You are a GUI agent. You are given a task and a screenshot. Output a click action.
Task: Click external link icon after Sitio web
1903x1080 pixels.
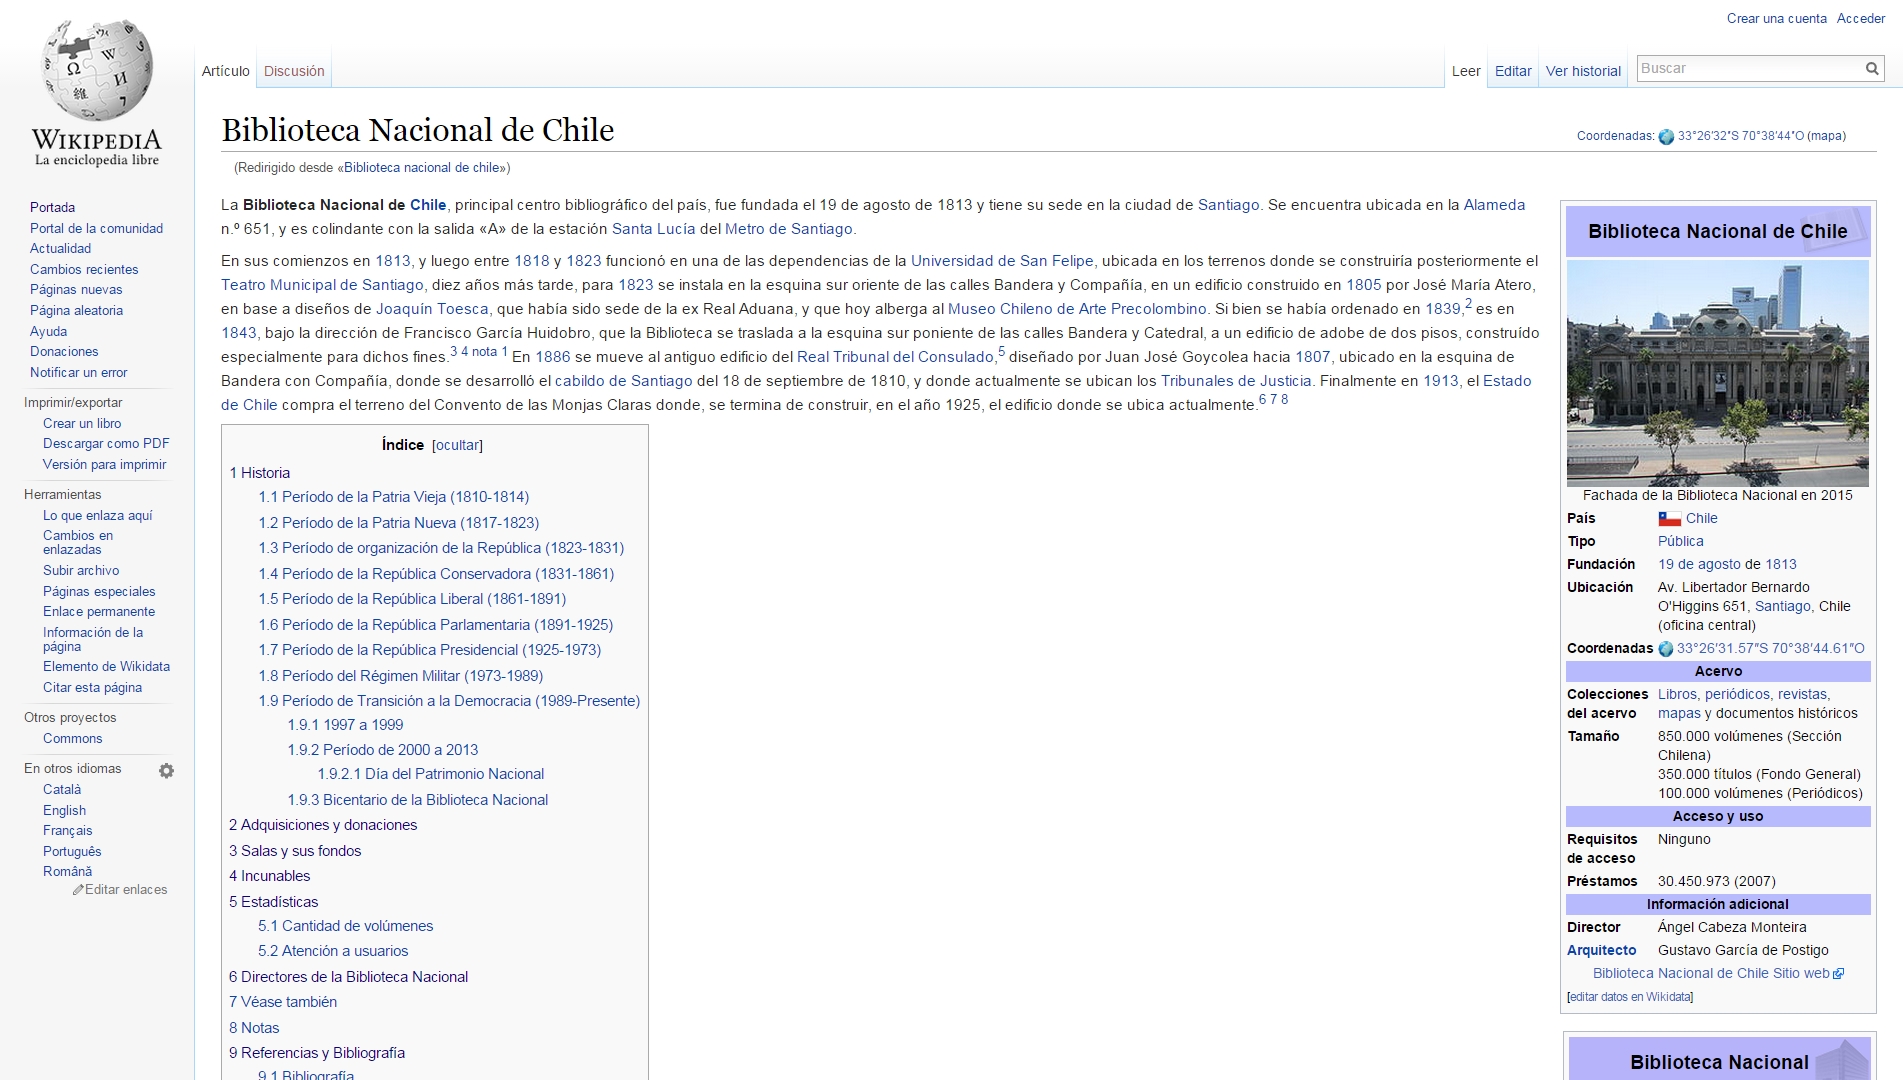point(1838,974)
